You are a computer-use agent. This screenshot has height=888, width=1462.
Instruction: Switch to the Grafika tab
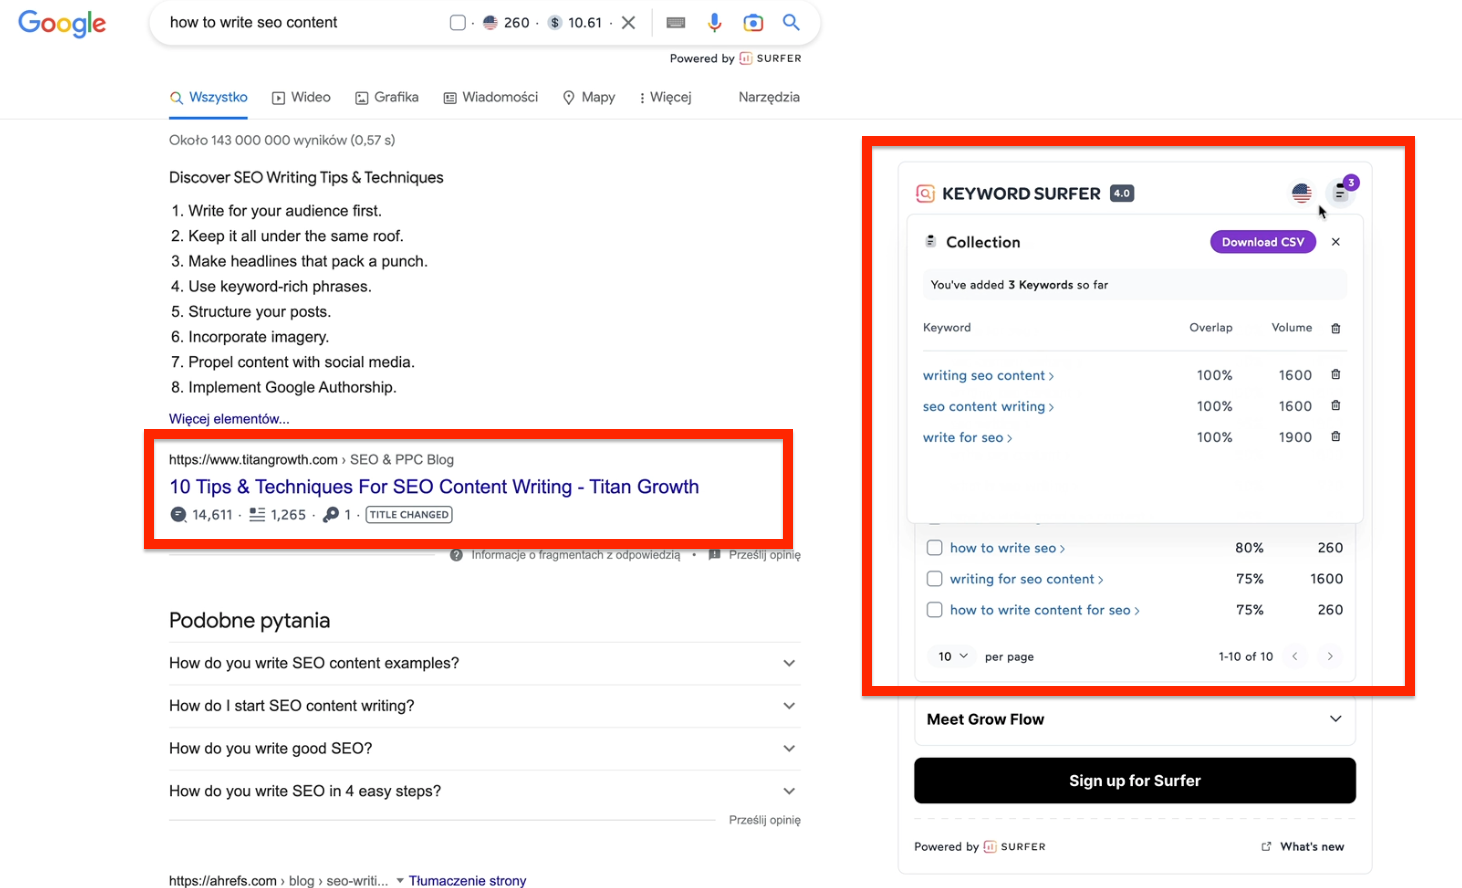[387, 97]
